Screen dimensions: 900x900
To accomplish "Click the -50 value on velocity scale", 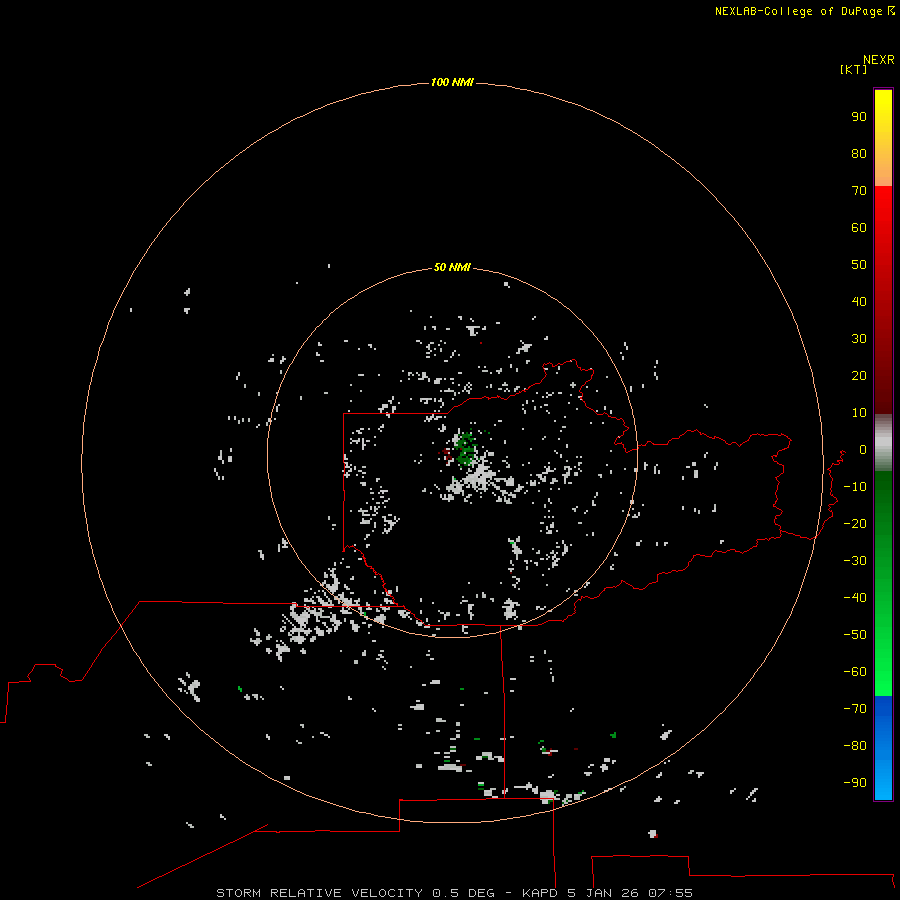I will [855, 635].
